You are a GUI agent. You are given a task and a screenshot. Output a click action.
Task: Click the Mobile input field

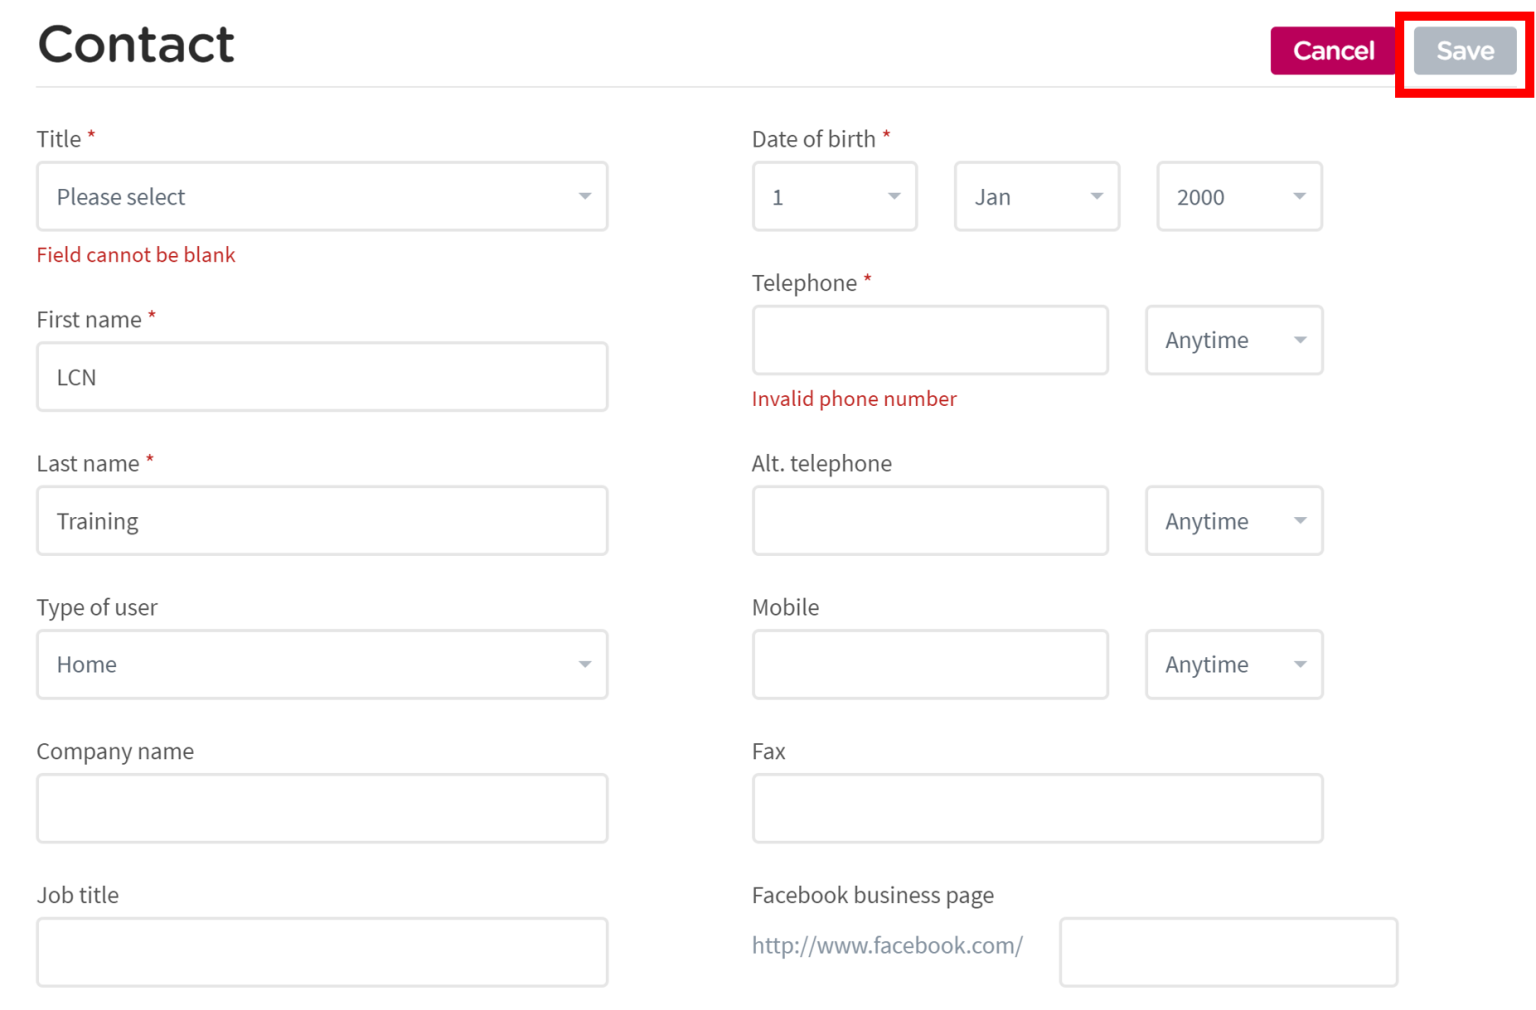[x=929, y=664]
